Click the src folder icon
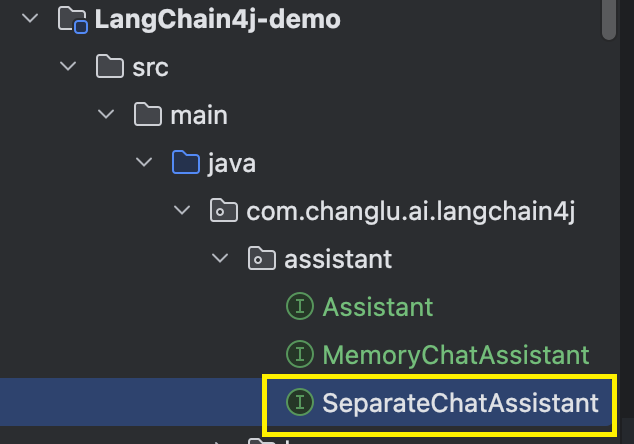The image size is (634, 444). pos(110,66)
